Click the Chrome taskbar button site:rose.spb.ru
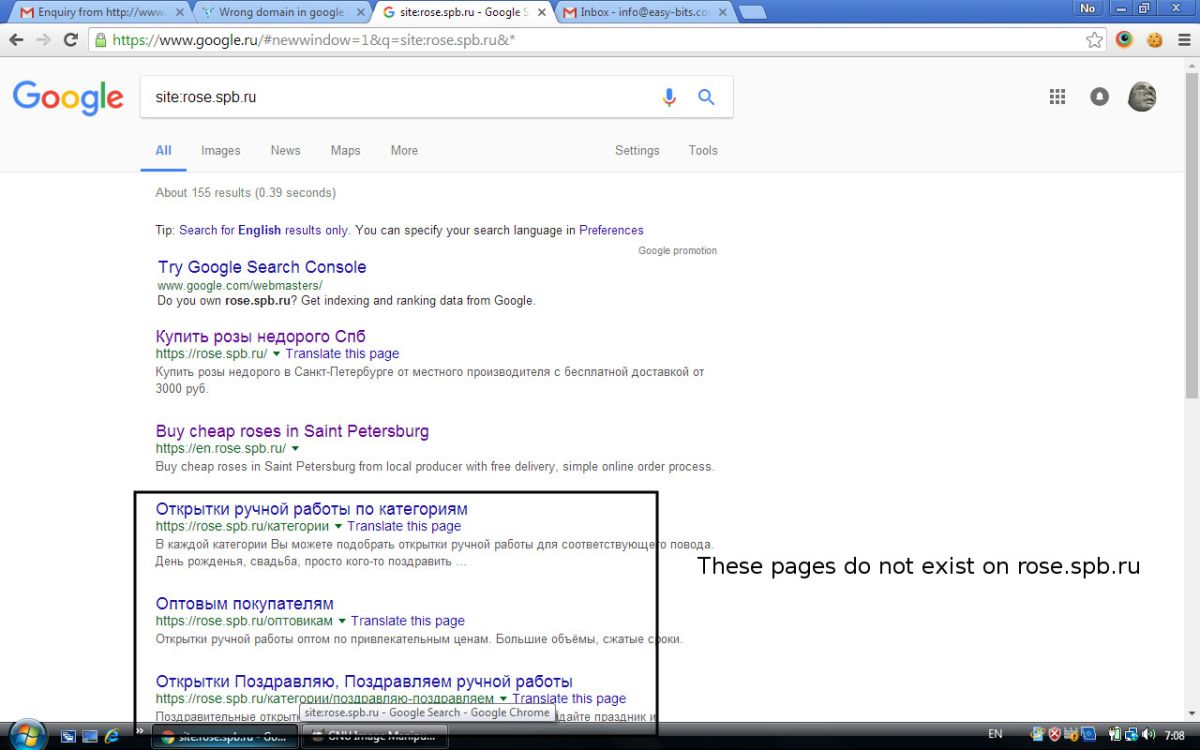This screenshot has height=750, width=1200. pyautogui.click(x=225, y=736)
